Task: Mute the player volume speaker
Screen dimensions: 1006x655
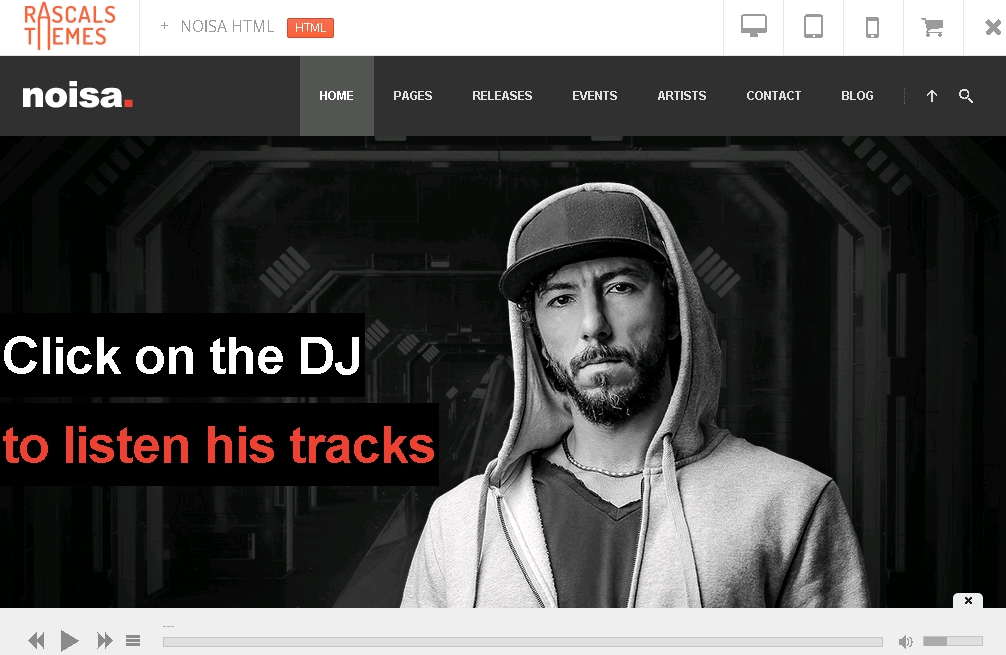Action: (905, 642)
